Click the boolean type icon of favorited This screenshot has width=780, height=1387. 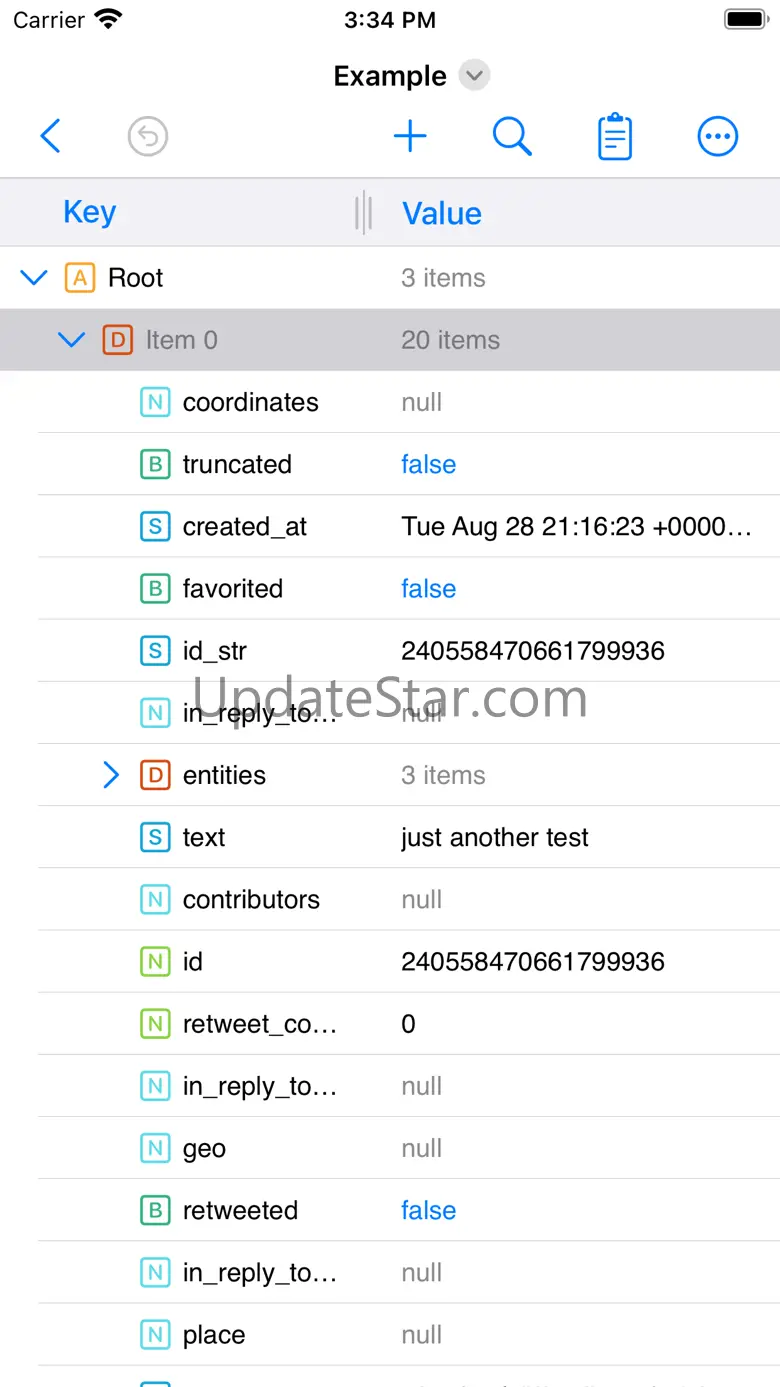pos(155,589)
